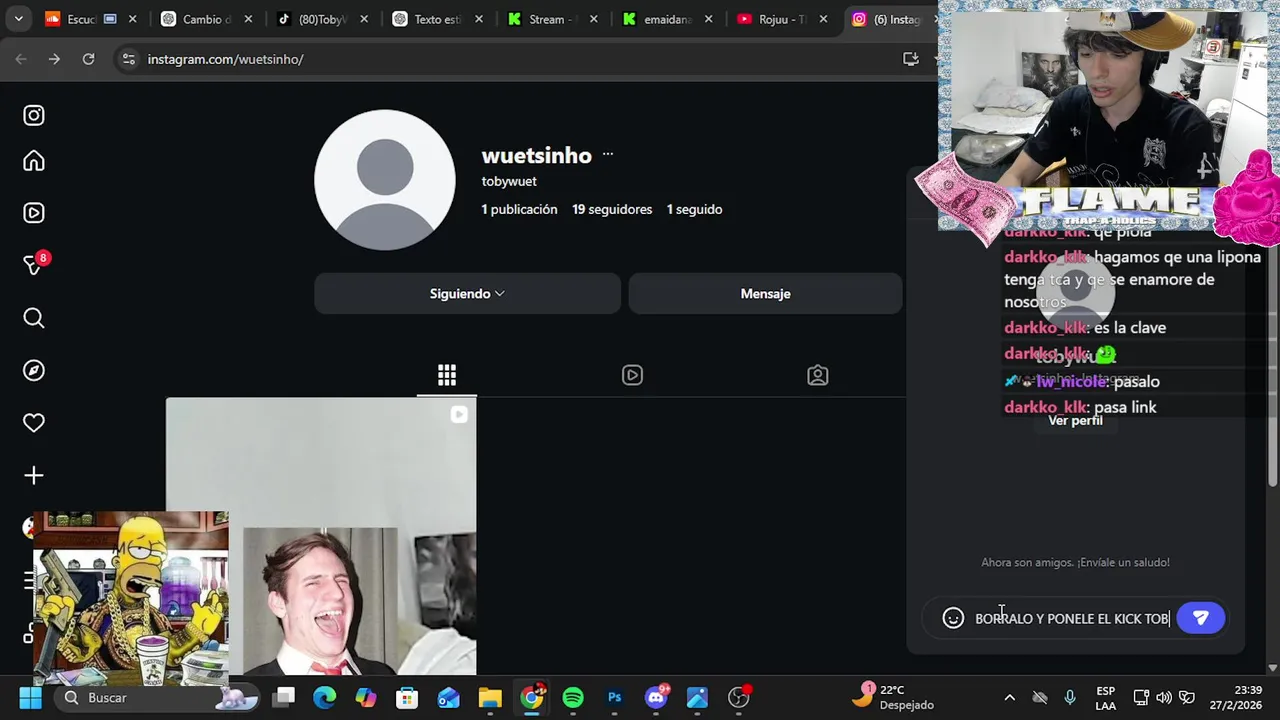Open Reels from the sidebar
The width and height of the screenshot is (1280, 720).
[x=34, y=213]
